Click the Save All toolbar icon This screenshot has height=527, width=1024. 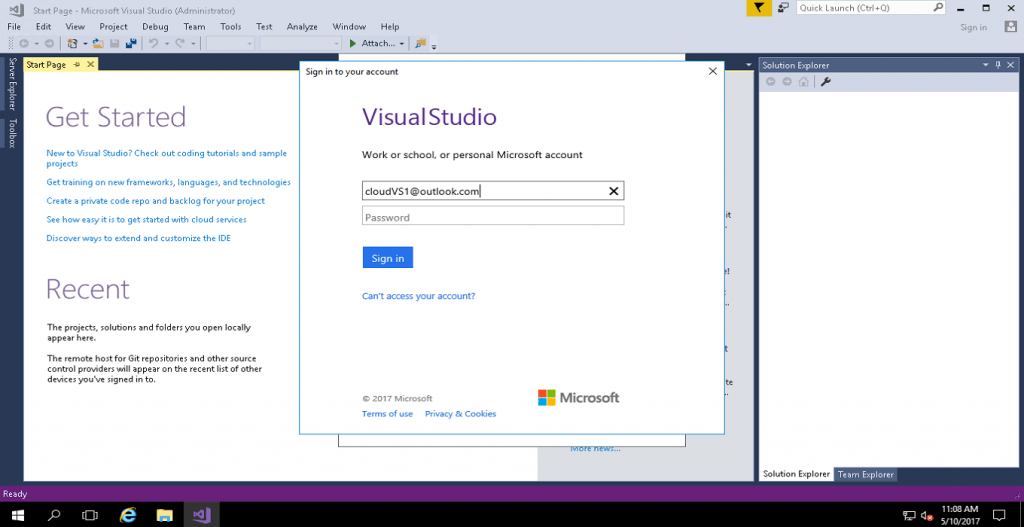coord(131,44)
